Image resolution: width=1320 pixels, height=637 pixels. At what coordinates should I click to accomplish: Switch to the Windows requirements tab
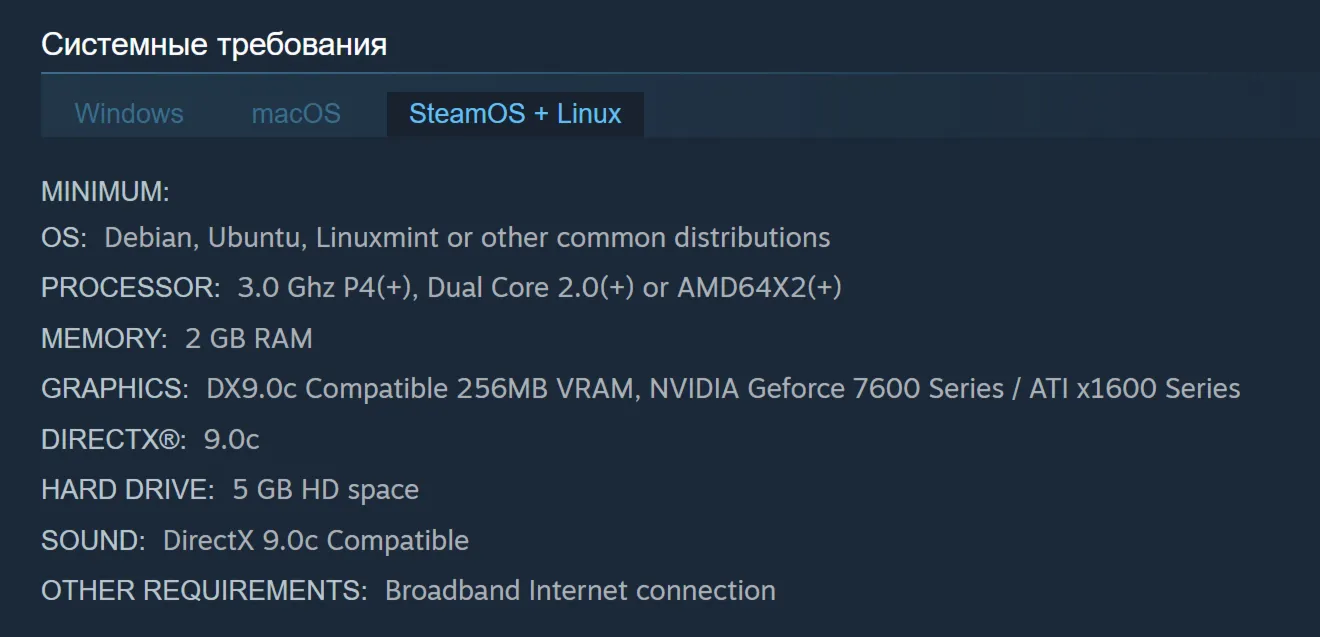[129, 114]
